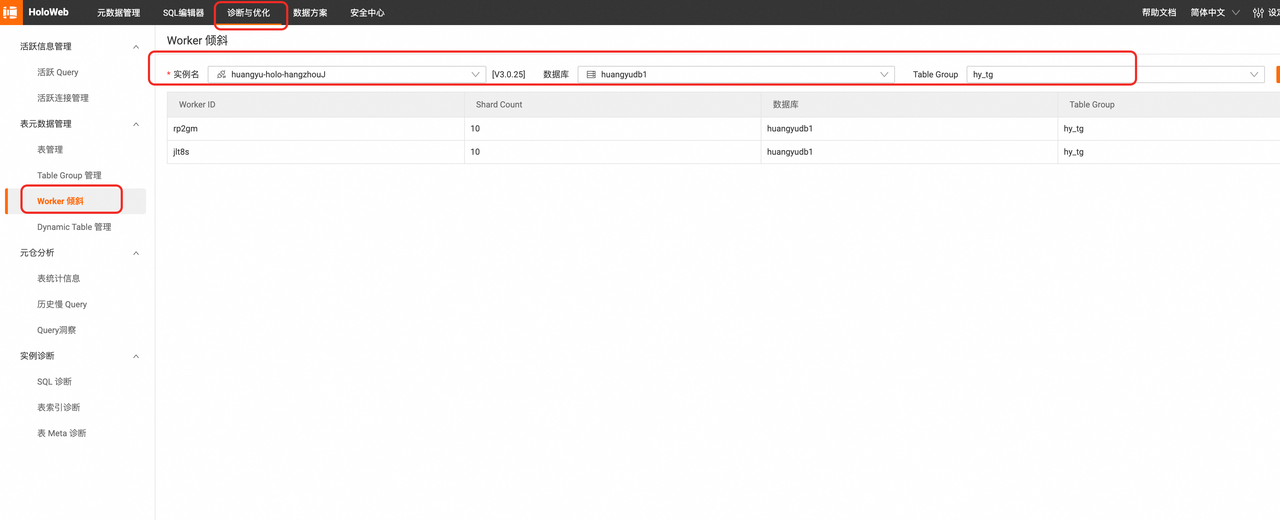This screenshot has width=1280, height=520.
Task: Open 表统计信息 in sidebar
Action: click(x=58, y=279)
